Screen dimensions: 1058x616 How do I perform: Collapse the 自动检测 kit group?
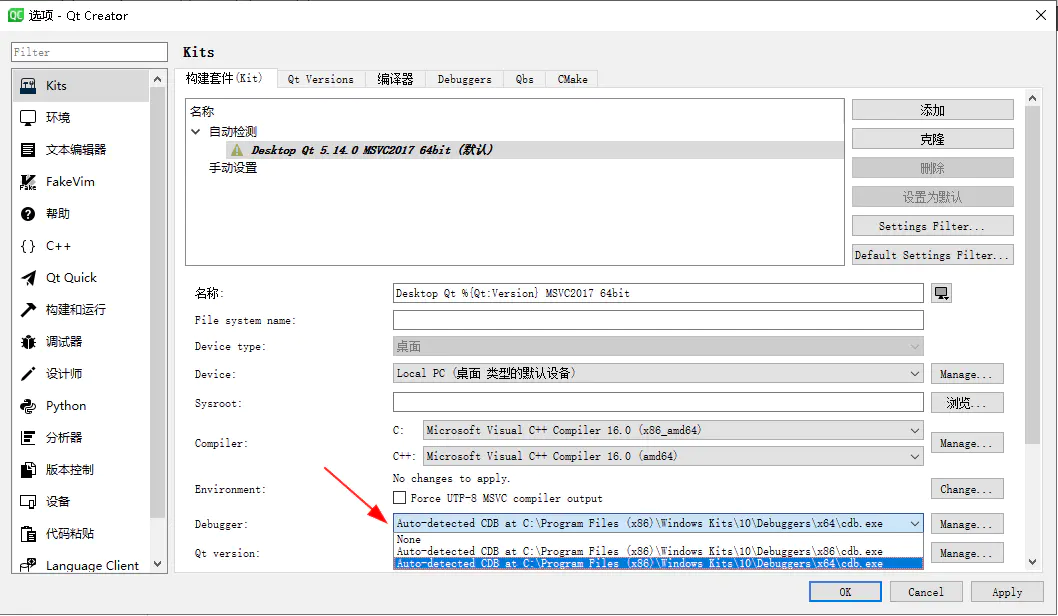[x=195, y=131]
